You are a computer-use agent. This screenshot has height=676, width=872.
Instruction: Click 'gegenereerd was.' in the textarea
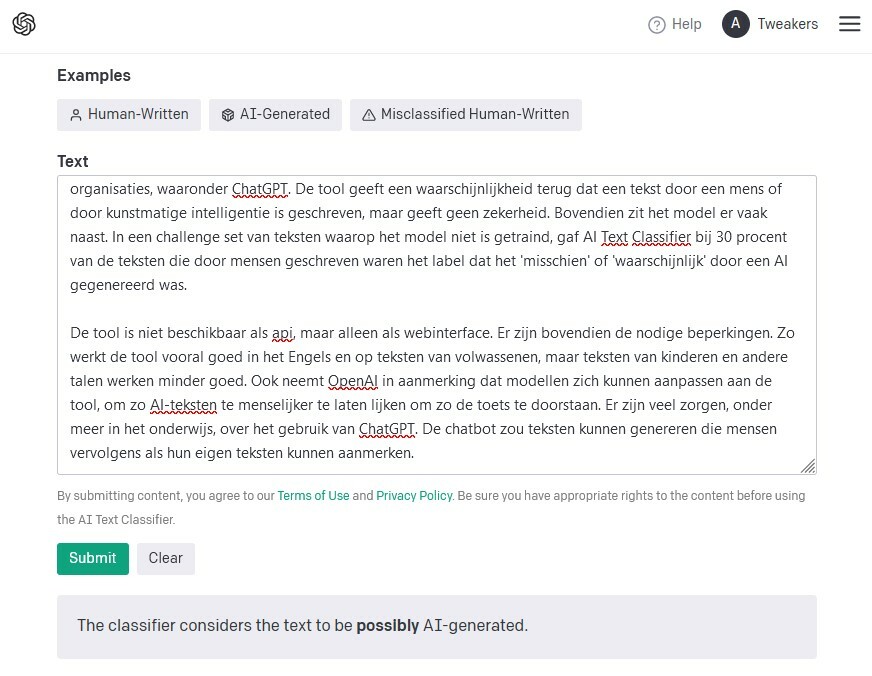point(128,286)
